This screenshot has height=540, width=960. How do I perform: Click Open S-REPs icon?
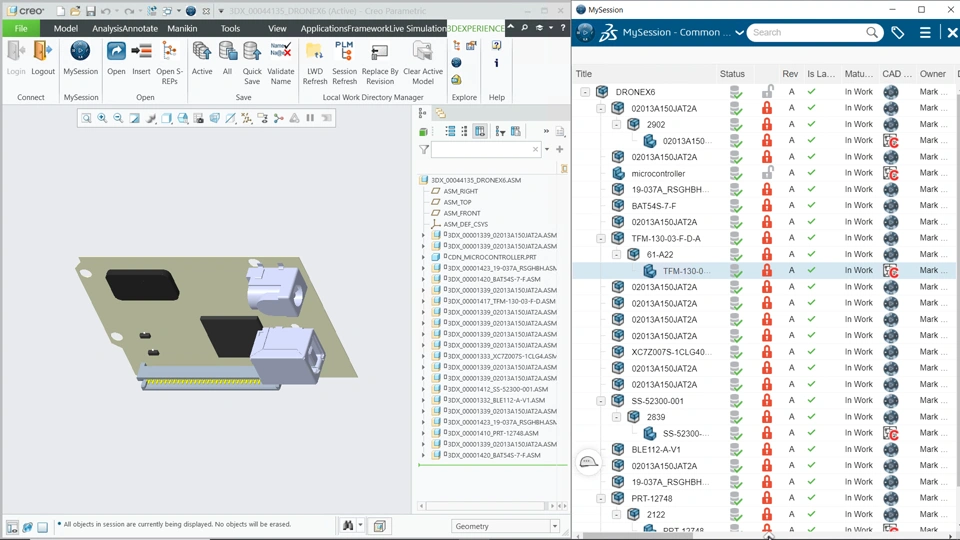coord(170,51)
